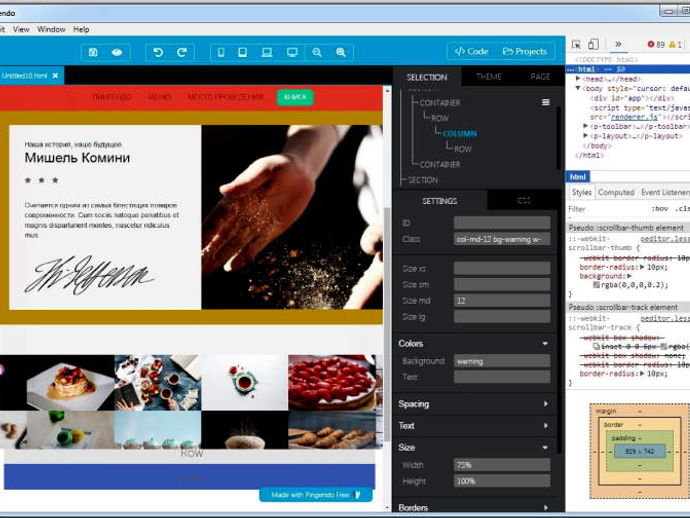Open preview with the eye icon
Screen dimensions: 690x518
(117, 52)
